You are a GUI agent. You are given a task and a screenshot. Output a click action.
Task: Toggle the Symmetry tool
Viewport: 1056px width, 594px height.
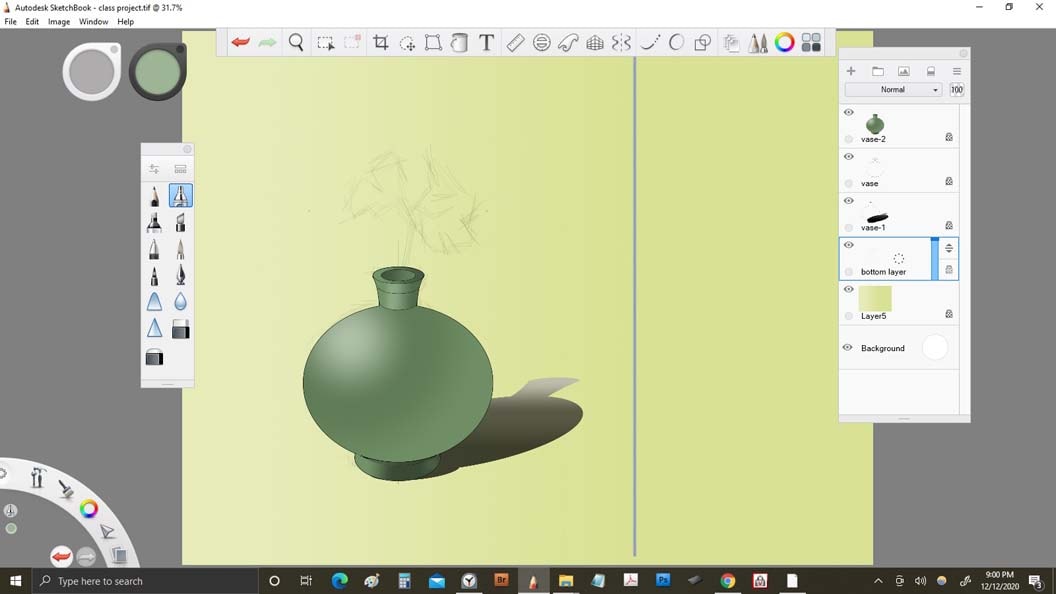[x=622, y=42]
